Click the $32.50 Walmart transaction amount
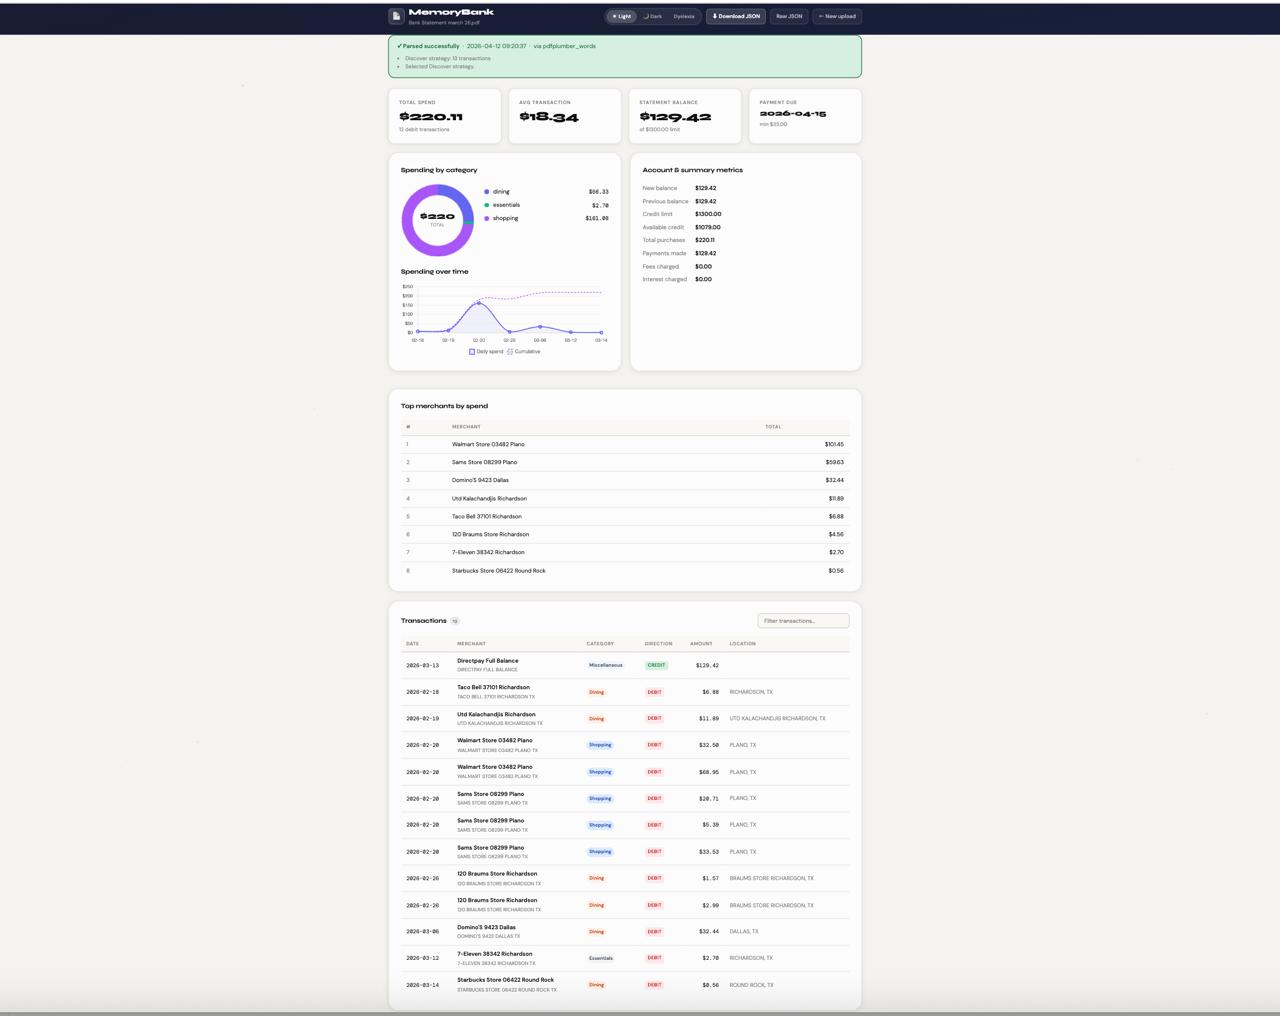 tap(707, 745)
